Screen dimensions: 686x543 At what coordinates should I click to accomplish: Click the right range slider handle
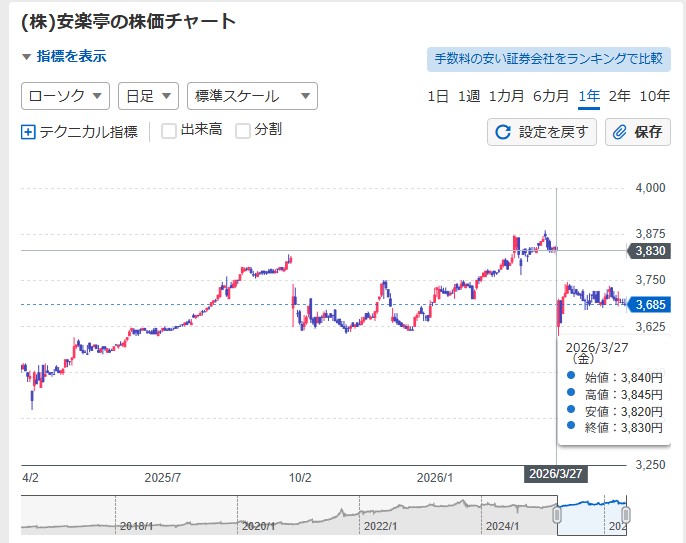tap(626, 515)
